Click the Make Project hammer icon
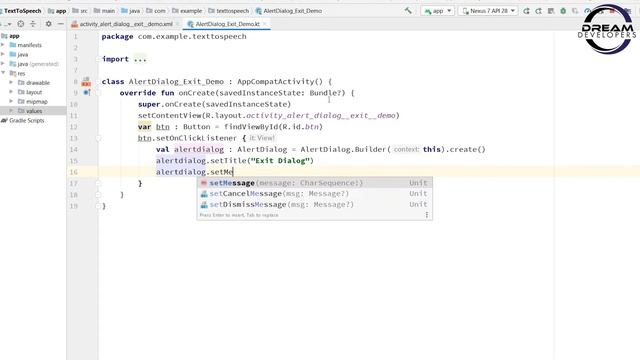640x360 pixels. click(x=408, y=11)
